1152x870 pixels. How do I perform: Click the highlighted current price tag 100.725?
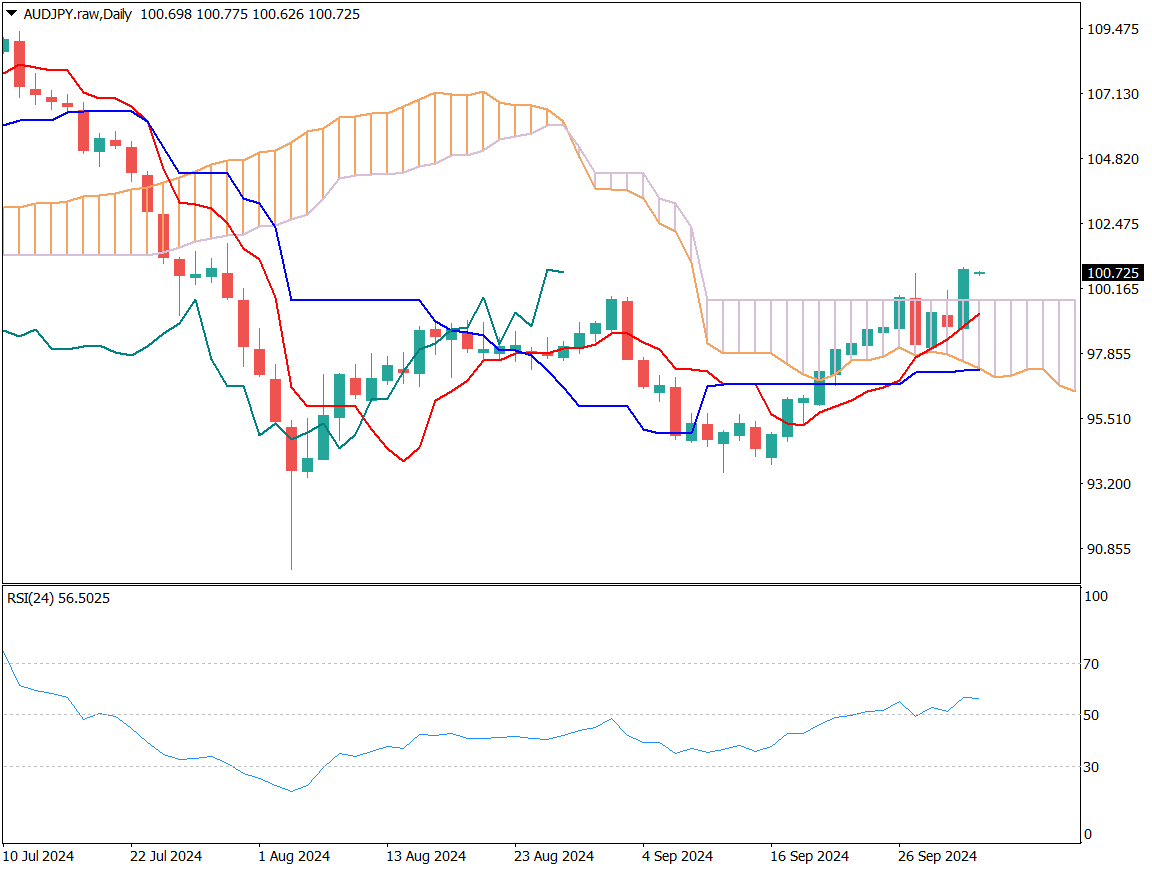[1112, 273]
